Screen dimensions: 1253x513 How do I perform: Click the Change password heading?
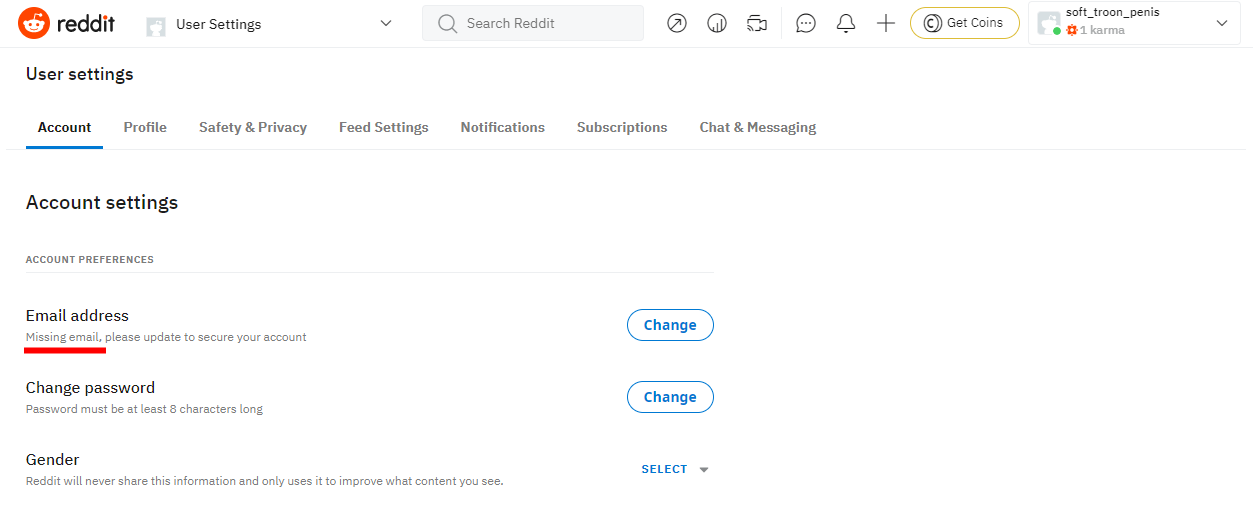tap(90, 388)
